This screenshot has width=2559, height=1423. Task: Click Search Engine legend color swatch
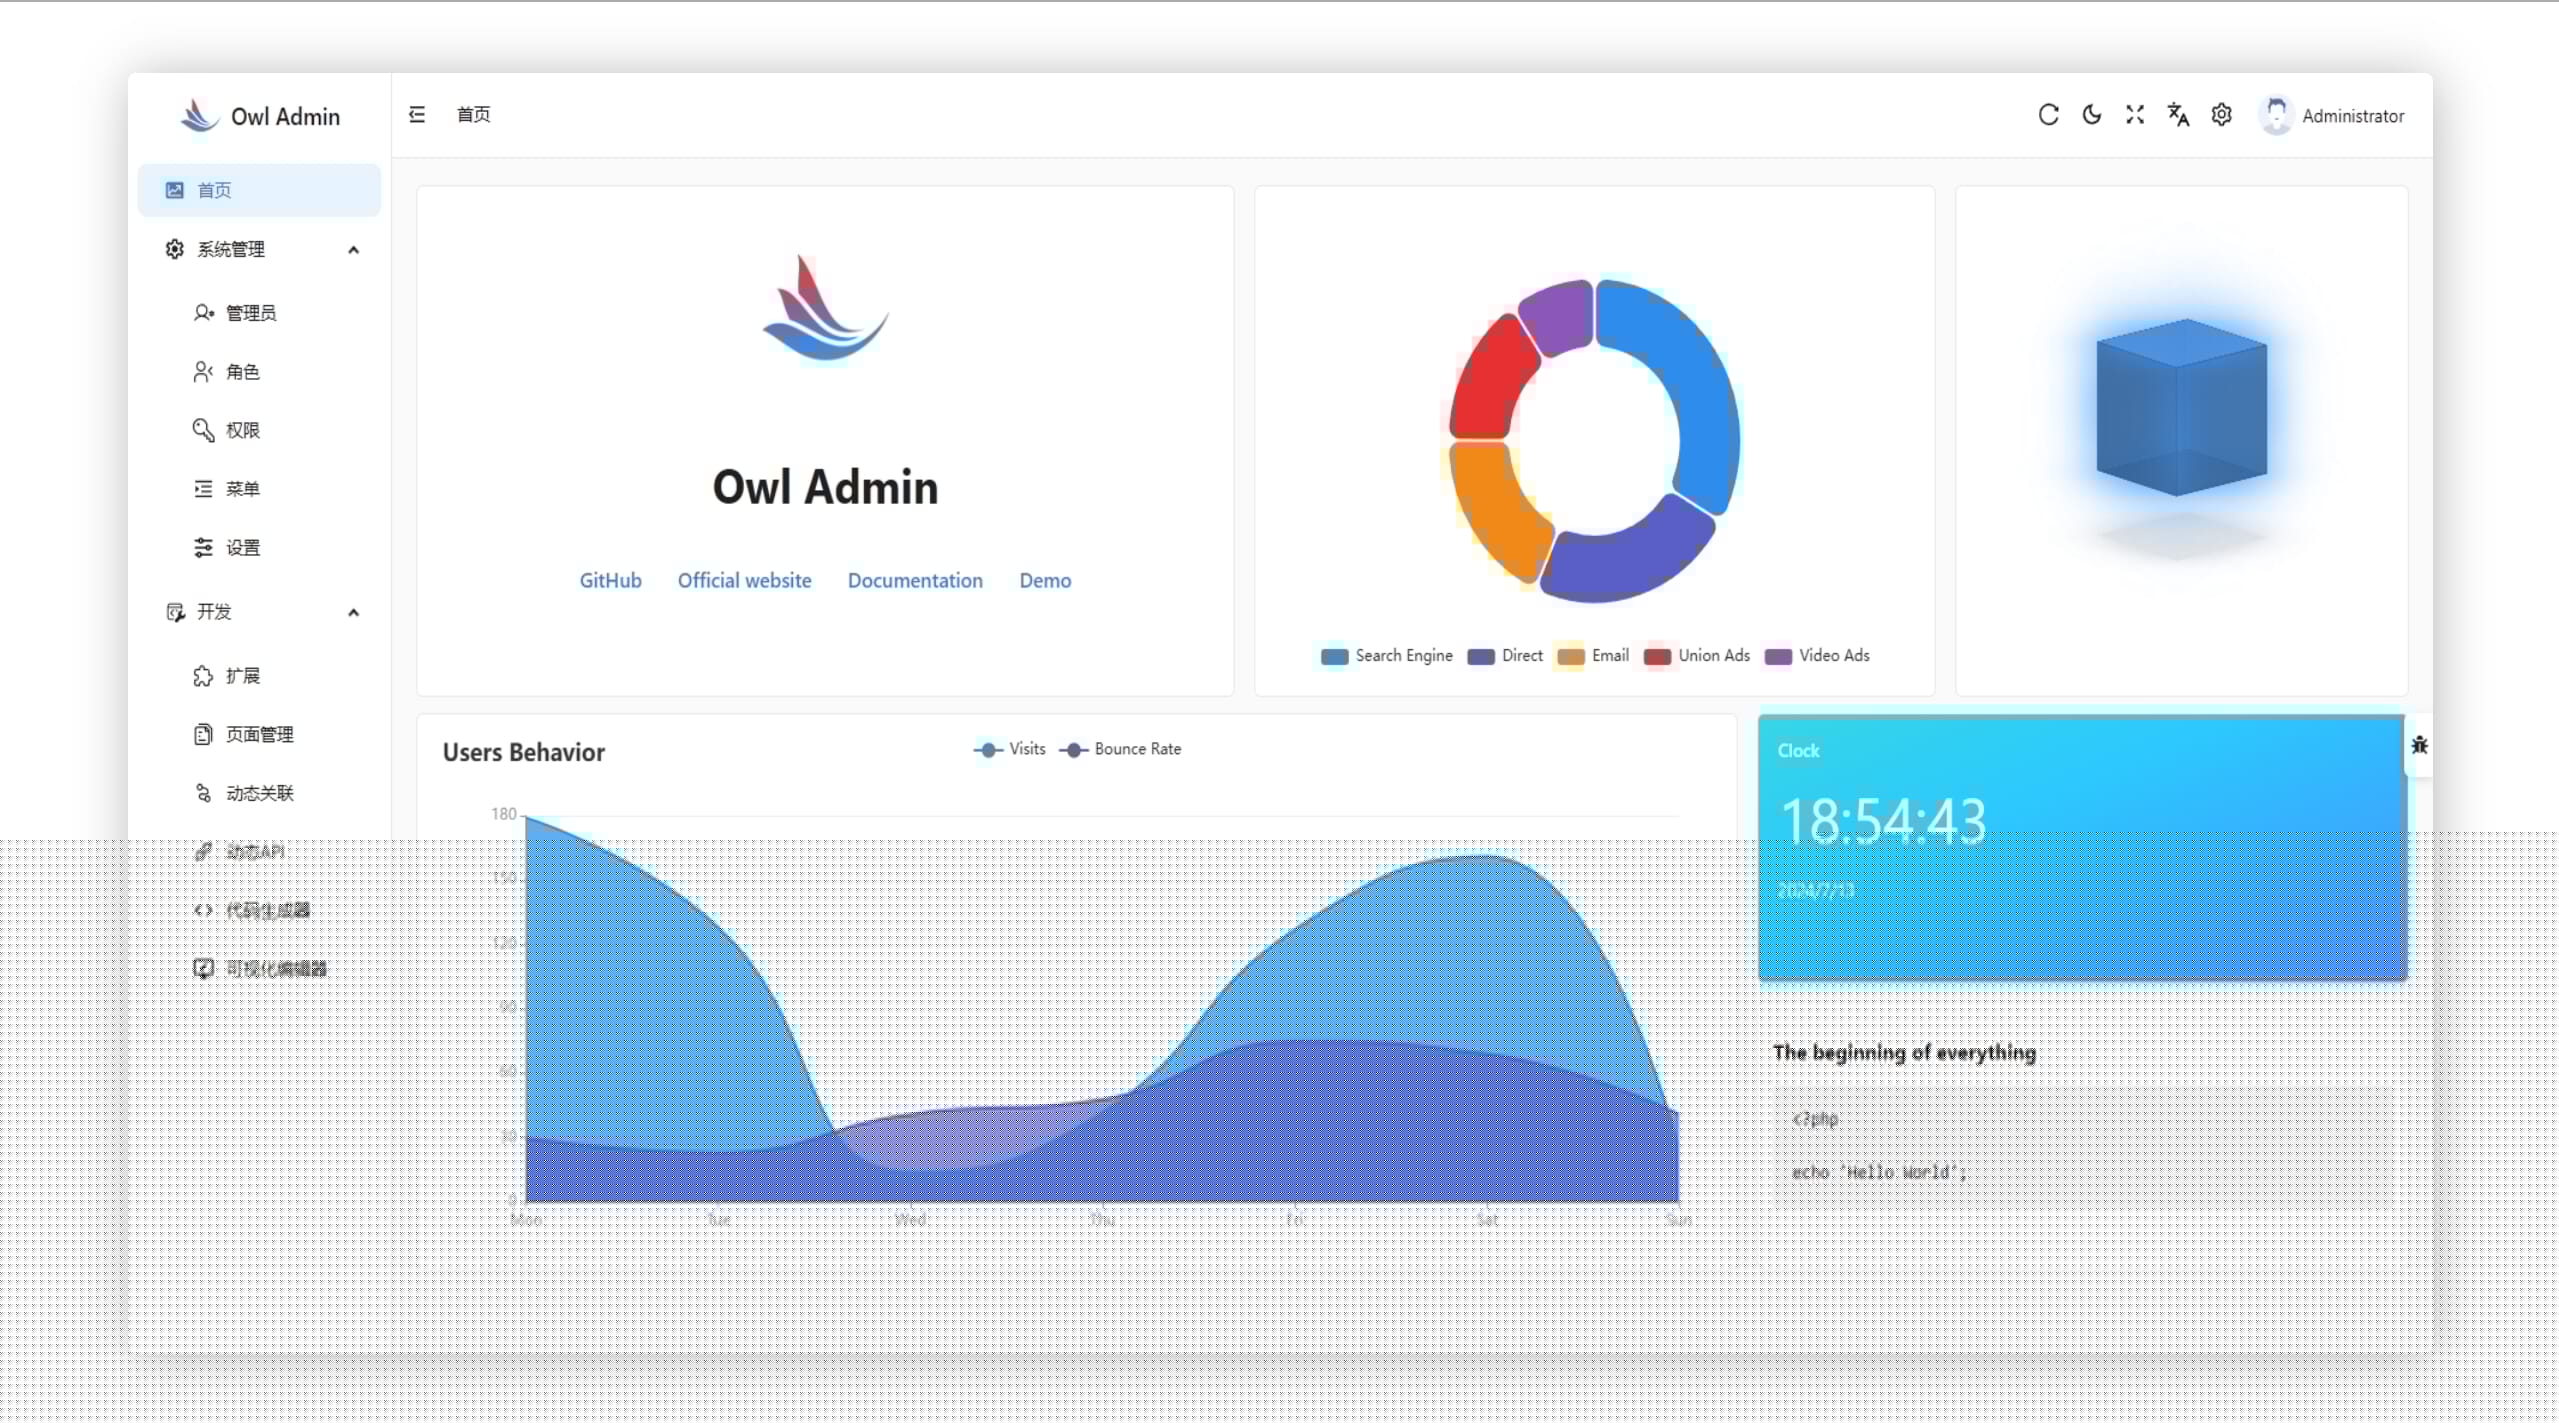pyautogui.click(x=1334, y=656)
